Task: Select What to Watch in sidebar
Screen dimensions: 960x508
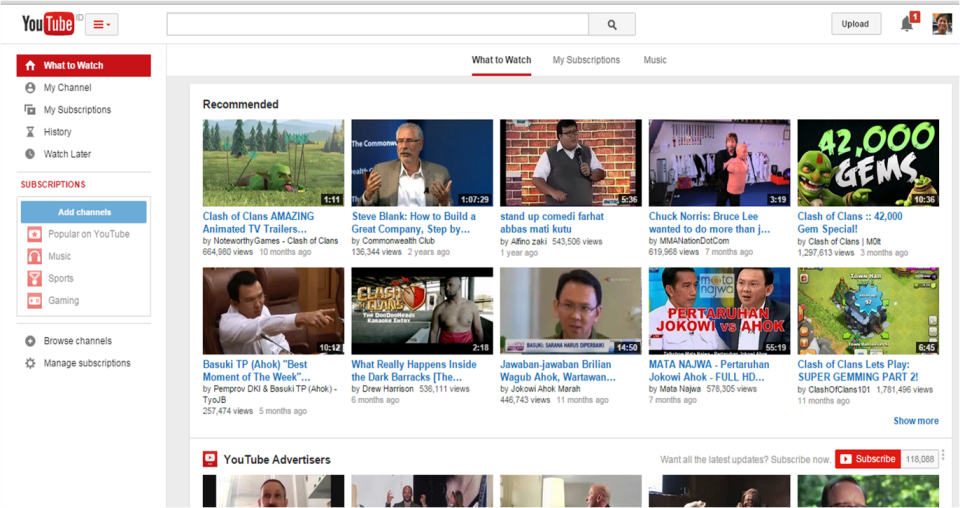Action: 84,65
